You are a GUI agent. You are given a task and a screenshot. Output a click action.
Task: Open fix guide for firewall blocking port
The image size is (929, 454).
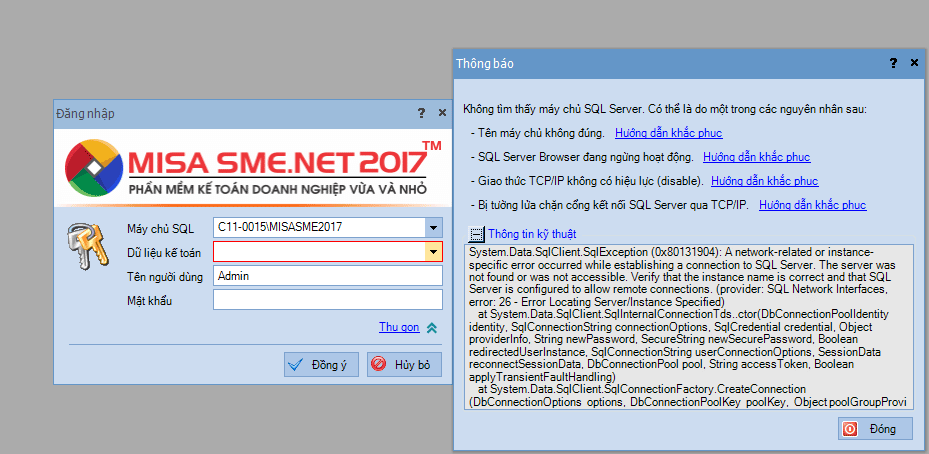[x=812, y=205]
